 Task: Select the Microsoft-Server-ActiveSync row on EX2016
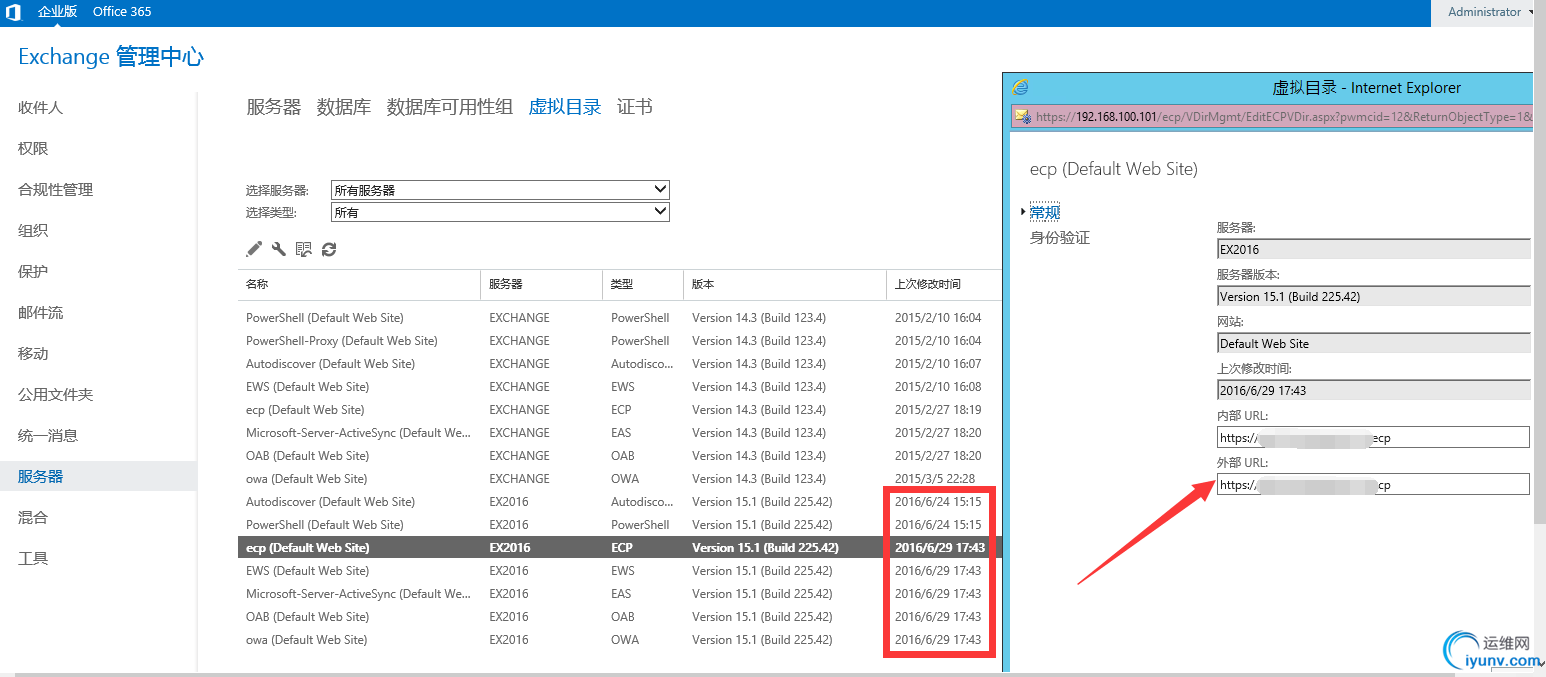[620, 594]
